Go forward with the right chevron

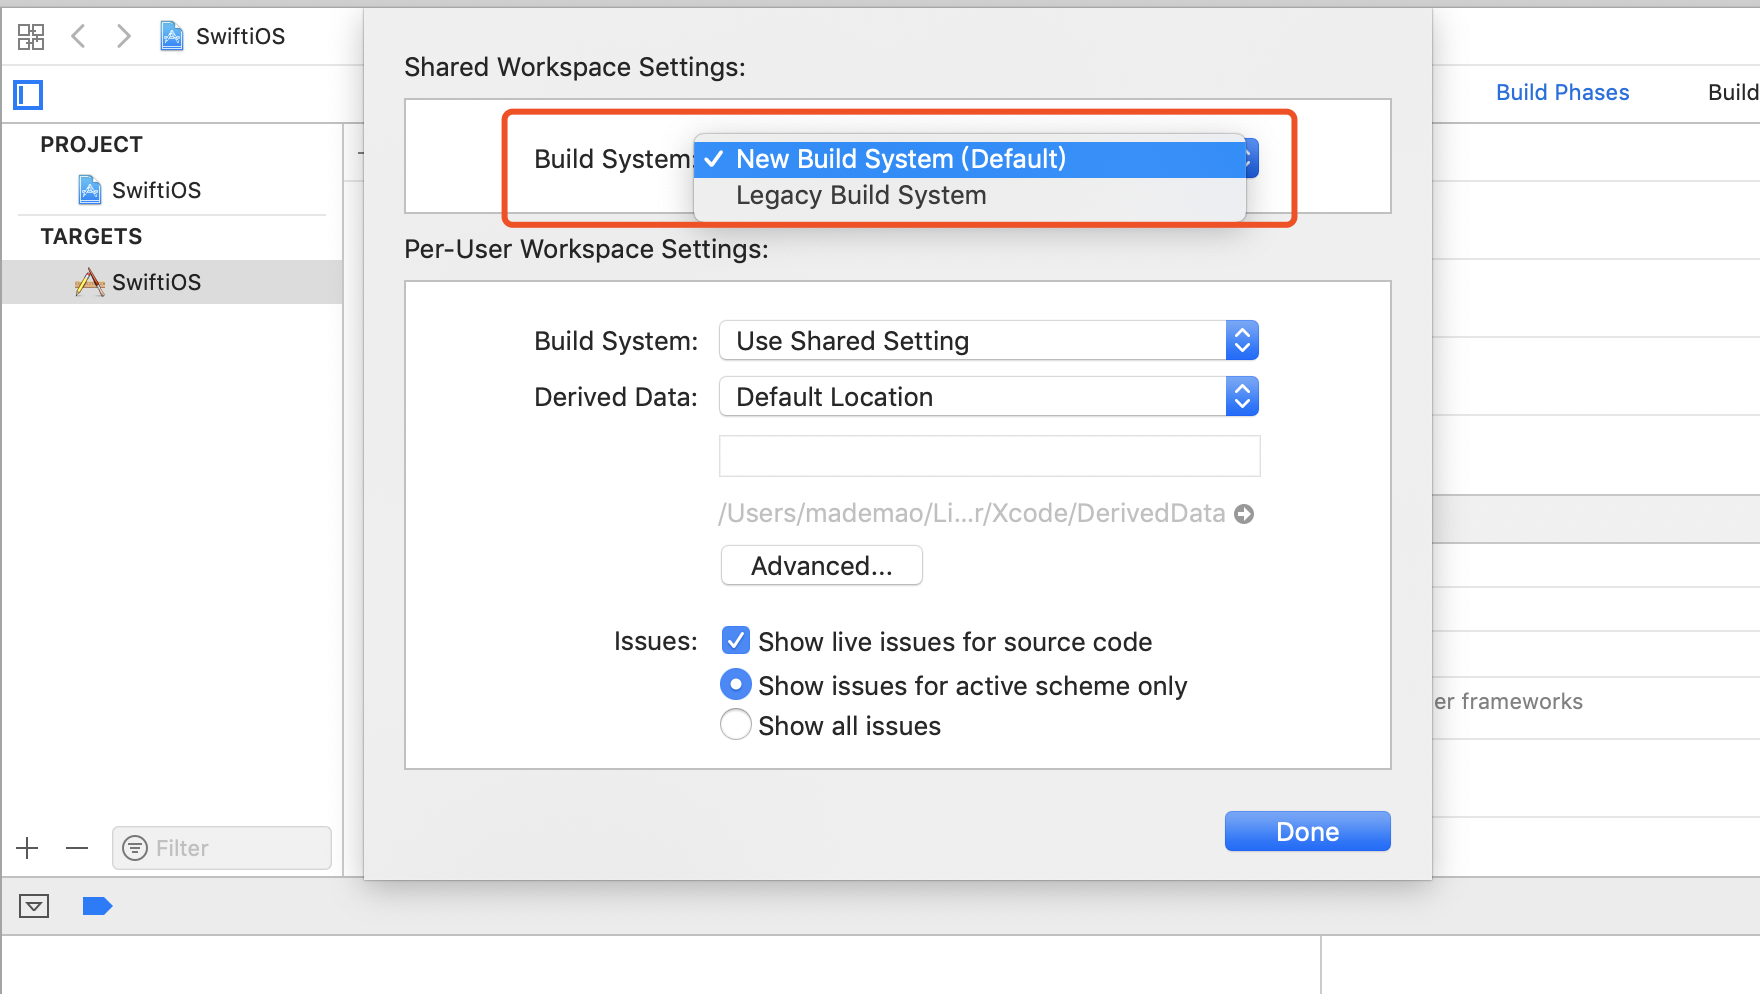click(123, 37)
